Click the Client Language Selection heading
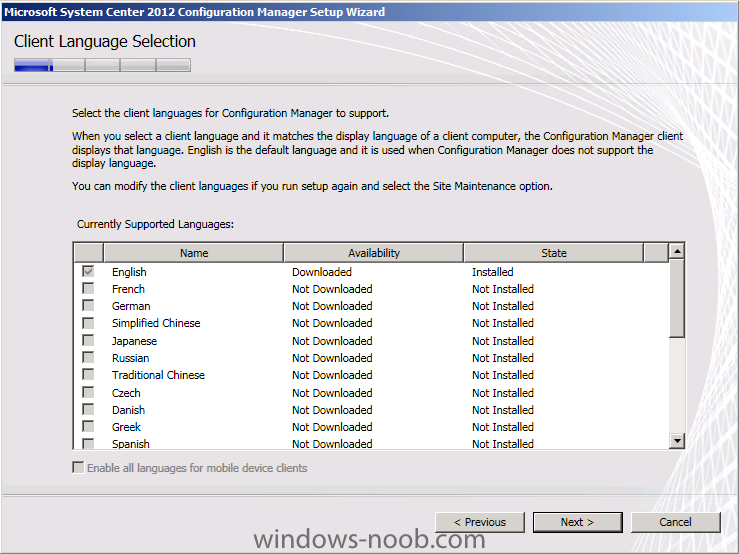Viewport: 739px width, 554px height. click(105, 41)
